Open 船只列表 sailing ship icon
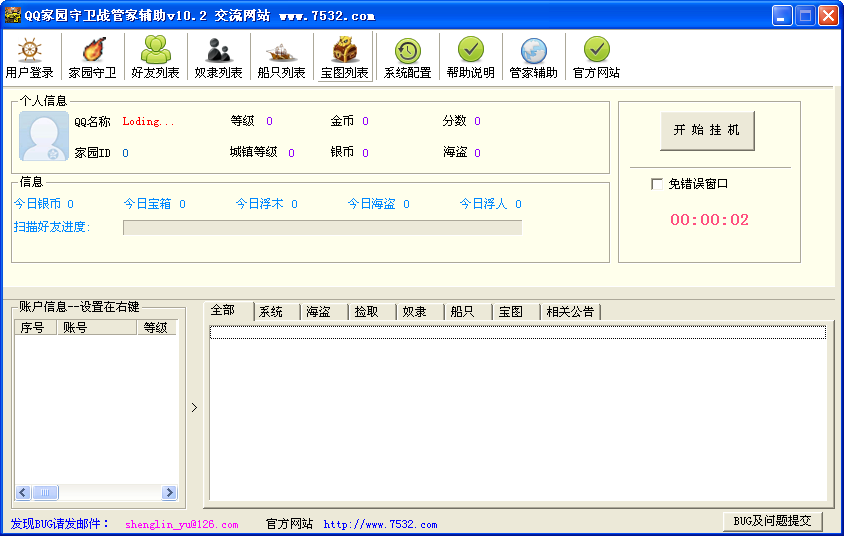 pos(282,52)
